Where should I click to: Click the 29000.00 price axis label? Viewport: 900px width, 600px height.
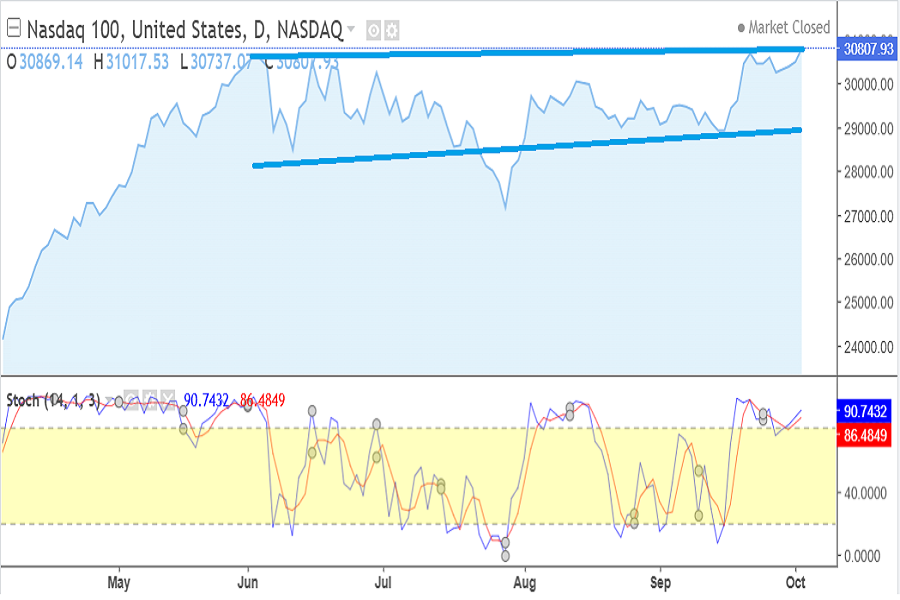868,129
